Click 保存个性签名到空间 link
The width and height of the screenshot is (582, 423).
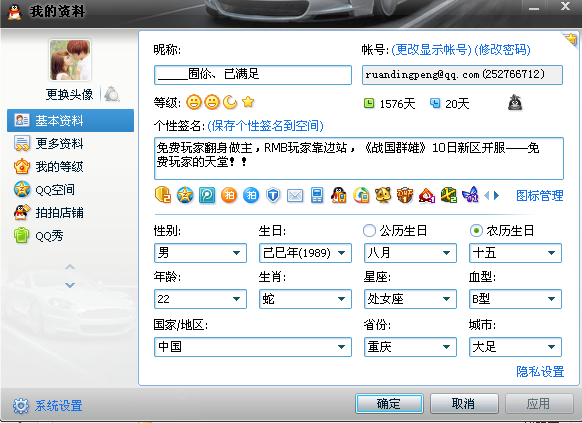265,126
